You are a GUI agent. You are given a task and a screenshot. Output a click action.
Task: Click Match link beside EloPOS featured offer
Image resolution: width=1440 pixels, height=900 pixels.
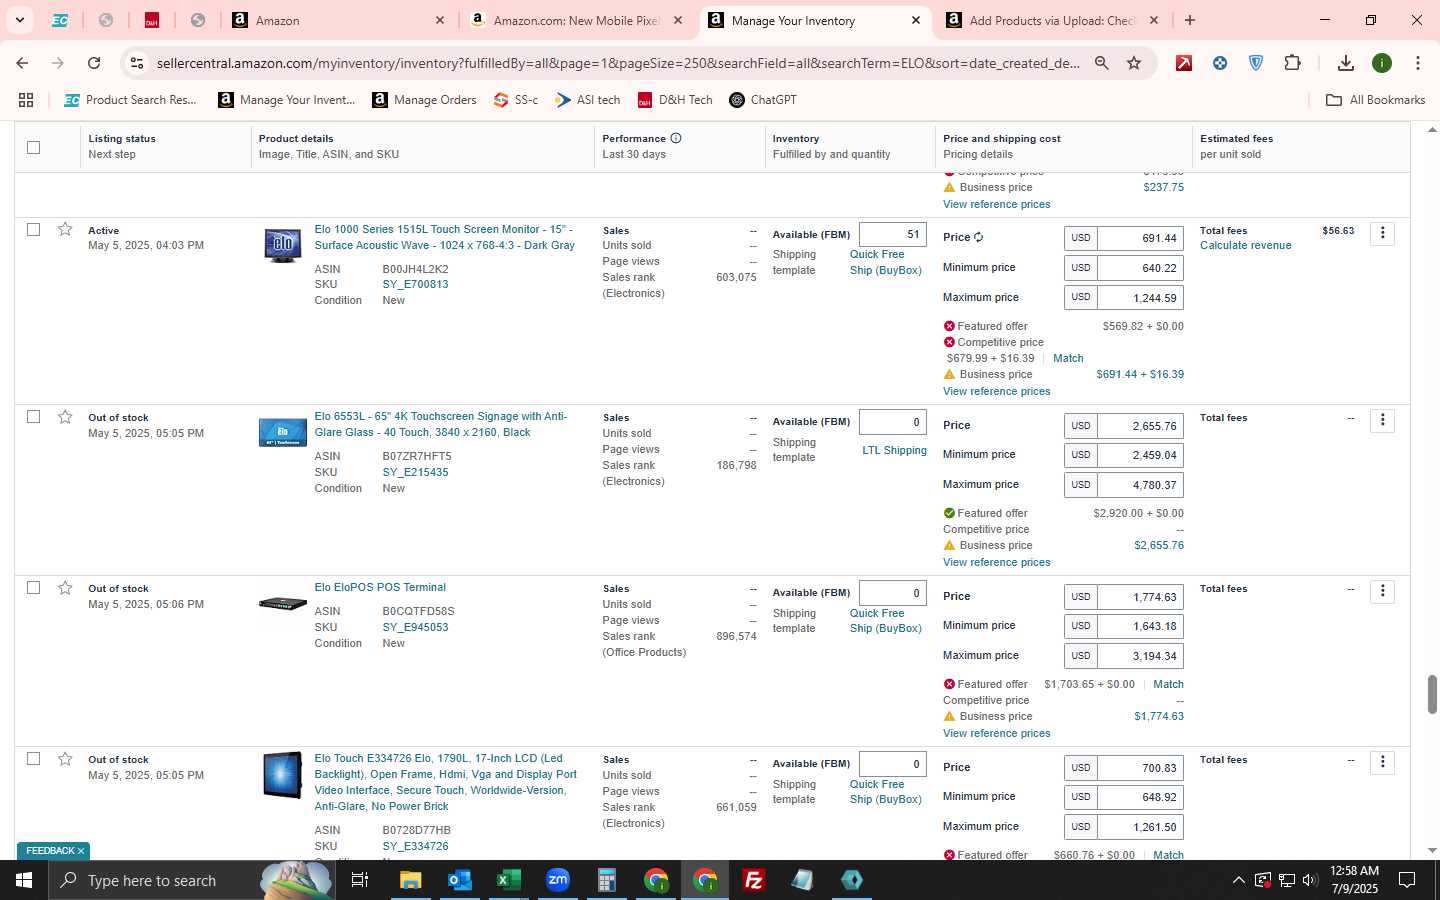click(x=1168, y=684)
